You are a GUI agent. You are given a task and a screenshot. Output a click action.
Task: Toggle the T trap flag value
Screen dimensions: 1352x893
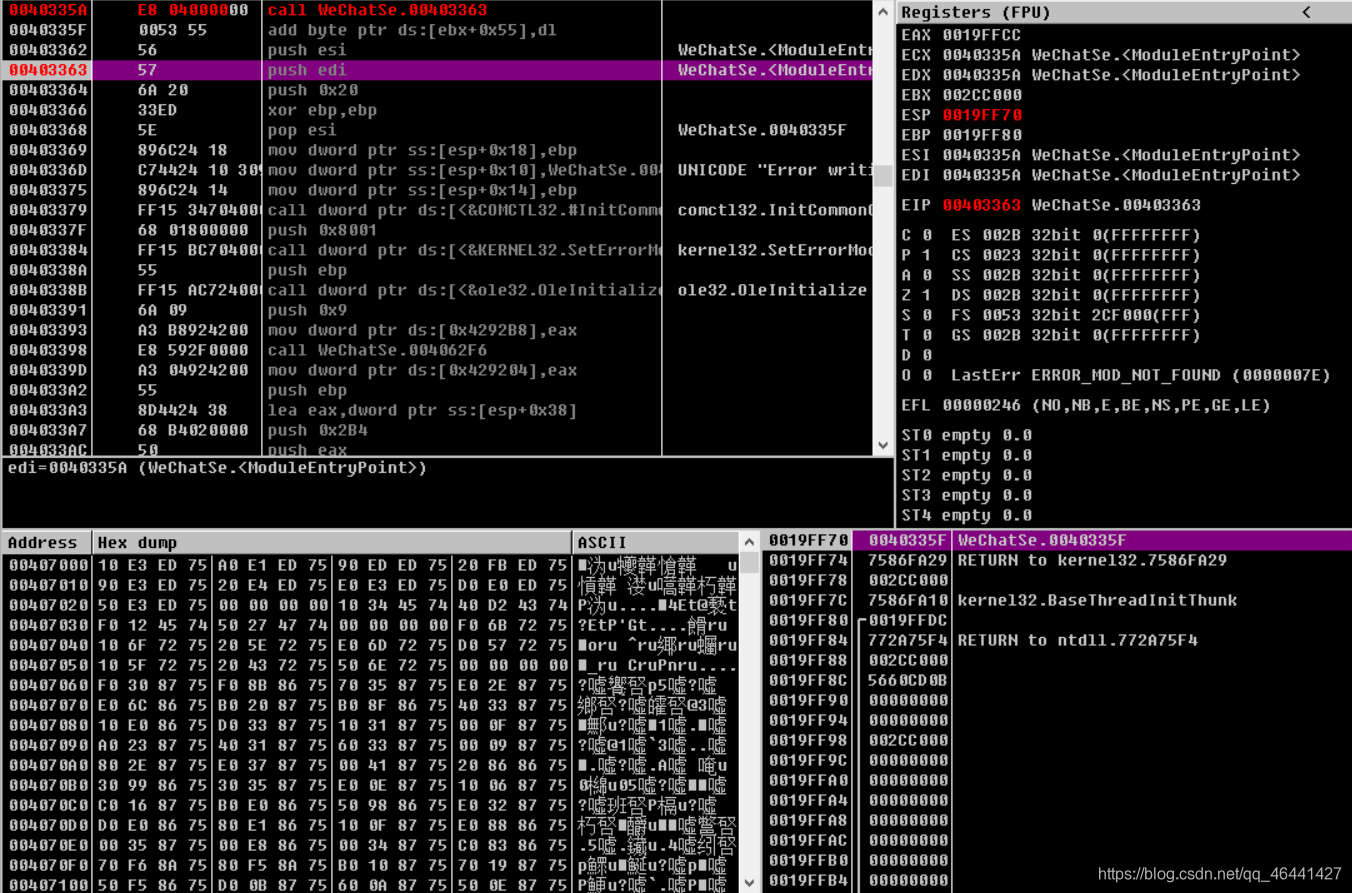pyautogui.click(x=927, y=335)
